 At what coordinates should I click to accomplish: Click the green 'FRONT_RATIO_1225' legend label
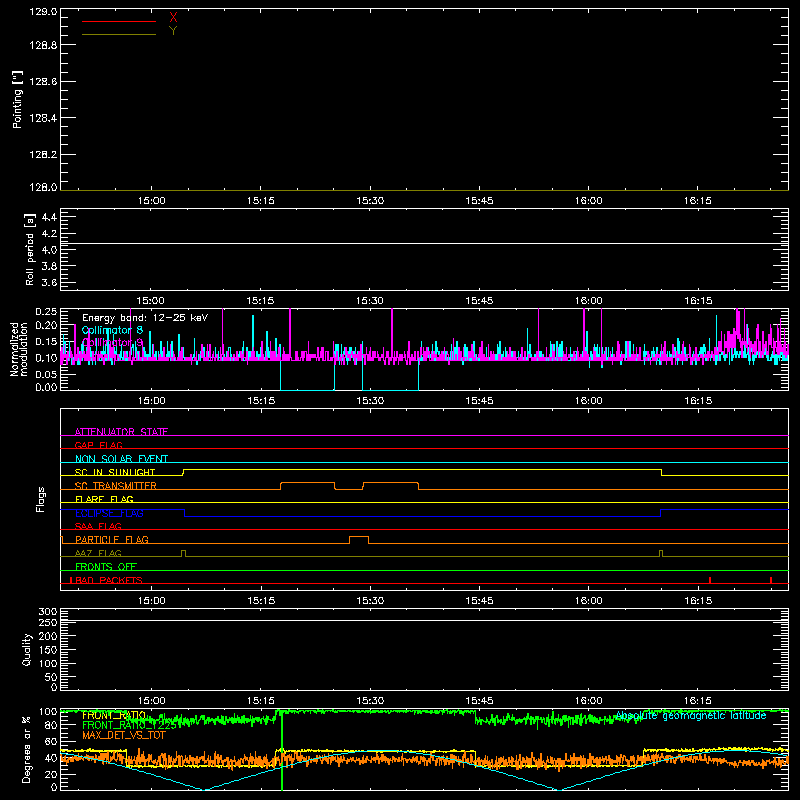click(129, 725)
